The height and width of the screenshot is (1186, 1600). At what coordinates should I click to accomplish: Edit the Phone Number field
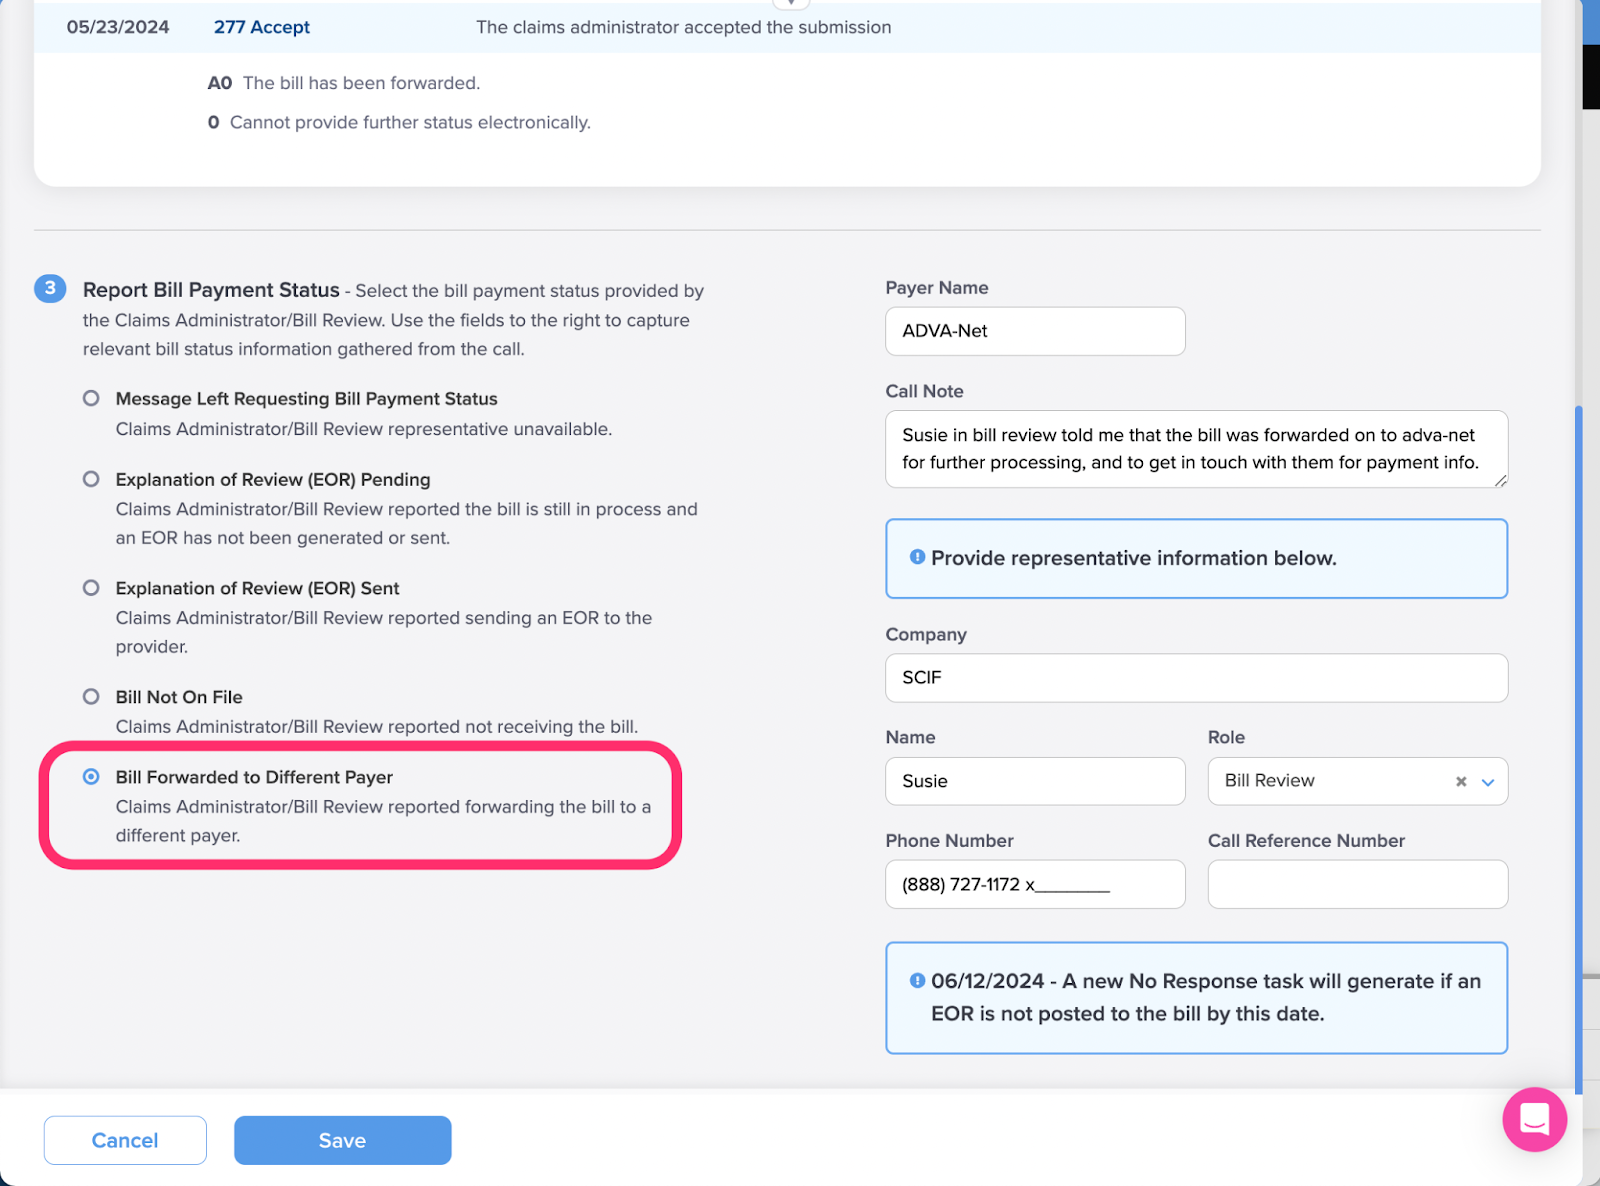coord(1035,884)
